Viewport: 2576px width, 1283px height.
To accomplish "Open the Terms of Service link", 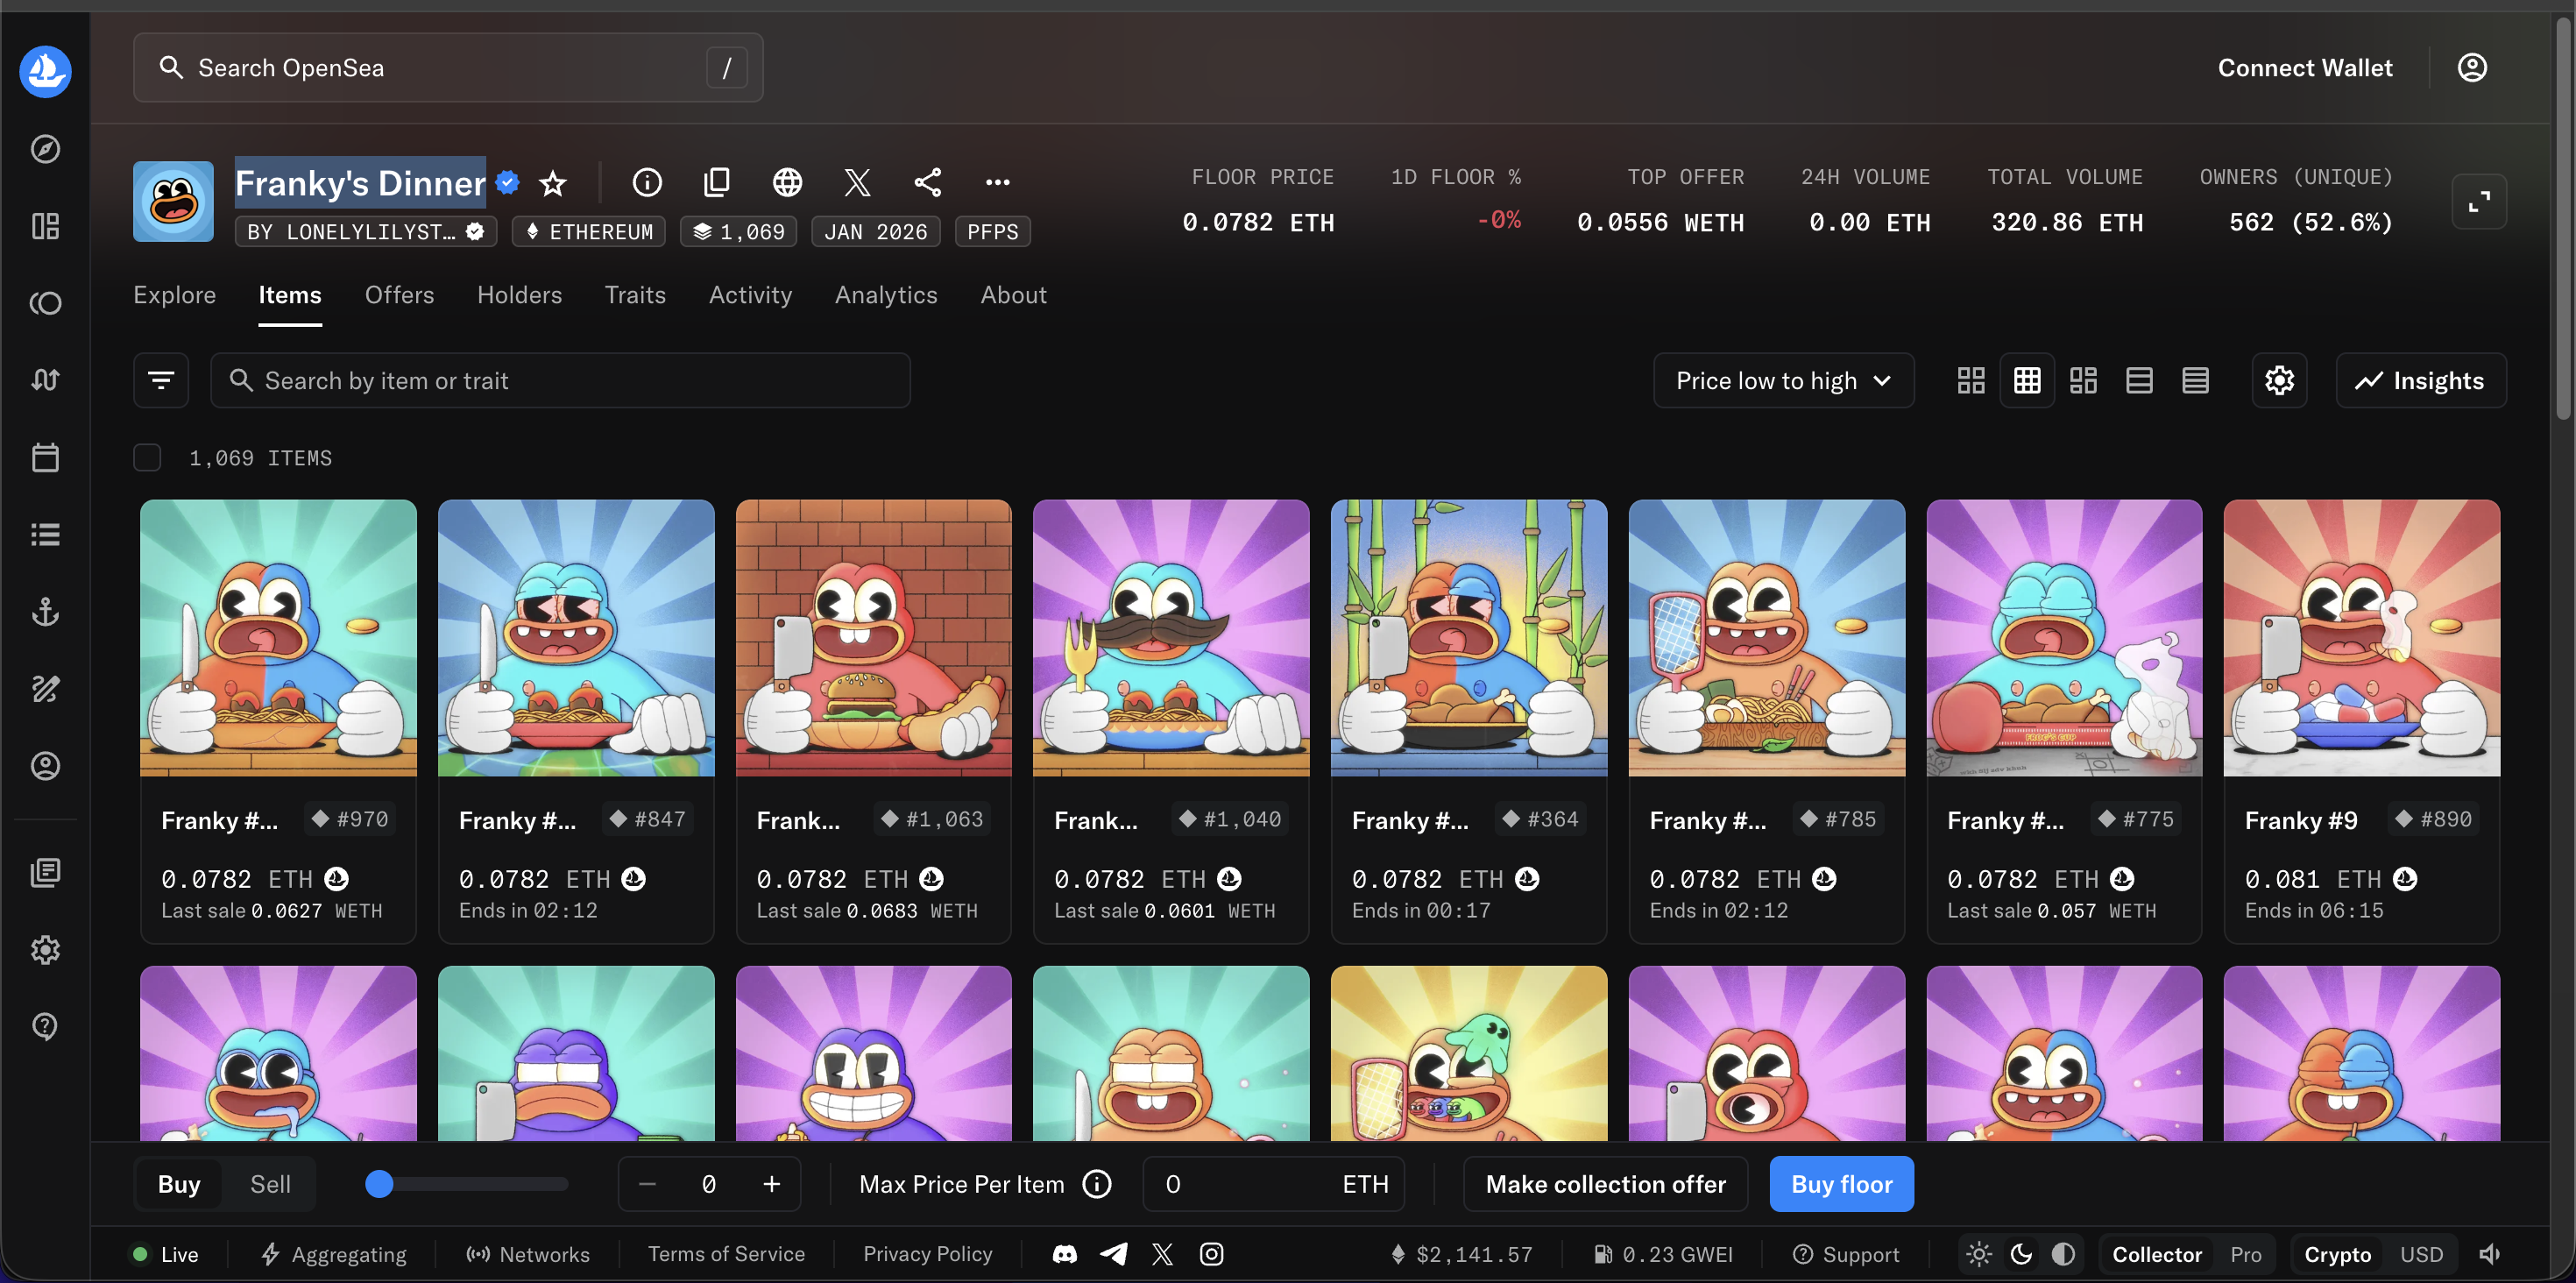I will point(726,1254).
